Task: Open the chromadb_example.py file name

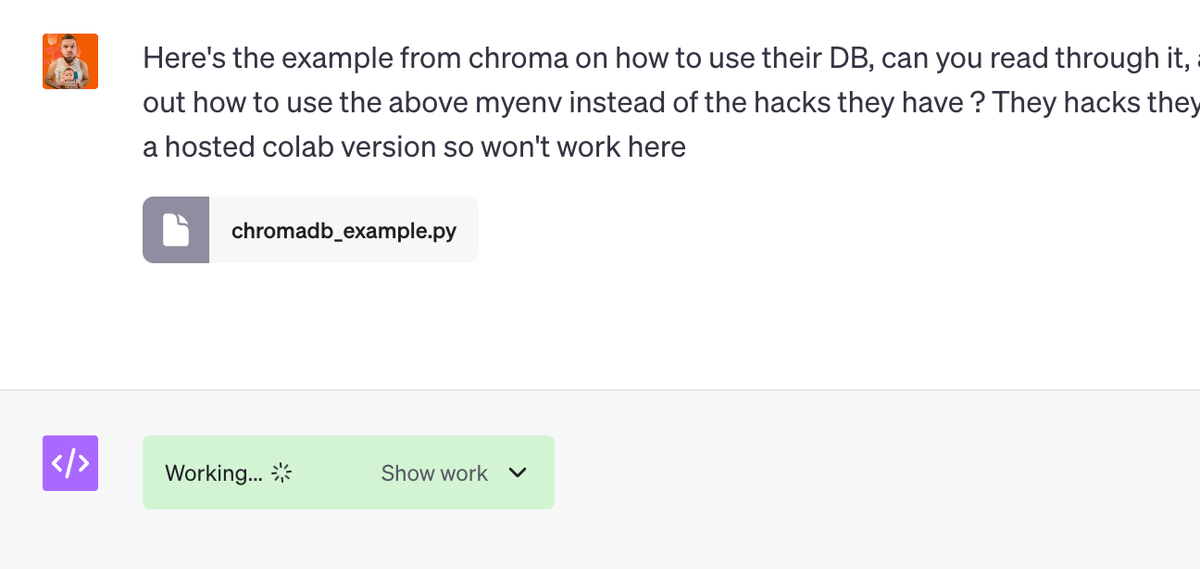Action: [x=343, y=231]
